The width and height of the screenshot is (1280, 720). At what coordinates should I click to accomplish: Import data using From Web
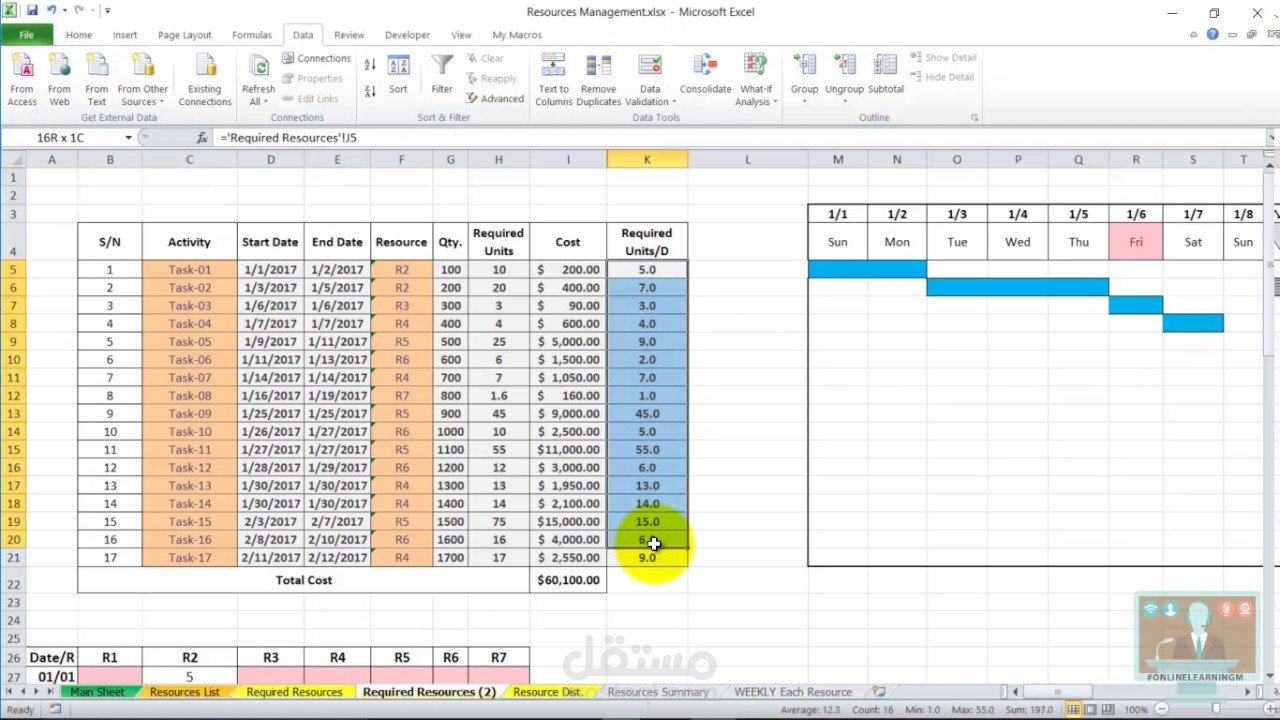click(59, 80)
